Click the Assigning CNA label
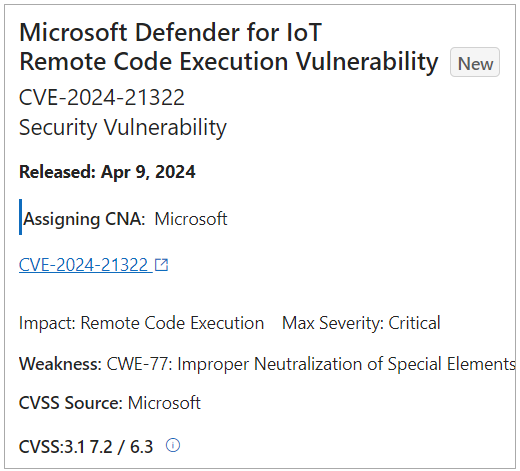520x471 pixels. click(x=84, y=219)
